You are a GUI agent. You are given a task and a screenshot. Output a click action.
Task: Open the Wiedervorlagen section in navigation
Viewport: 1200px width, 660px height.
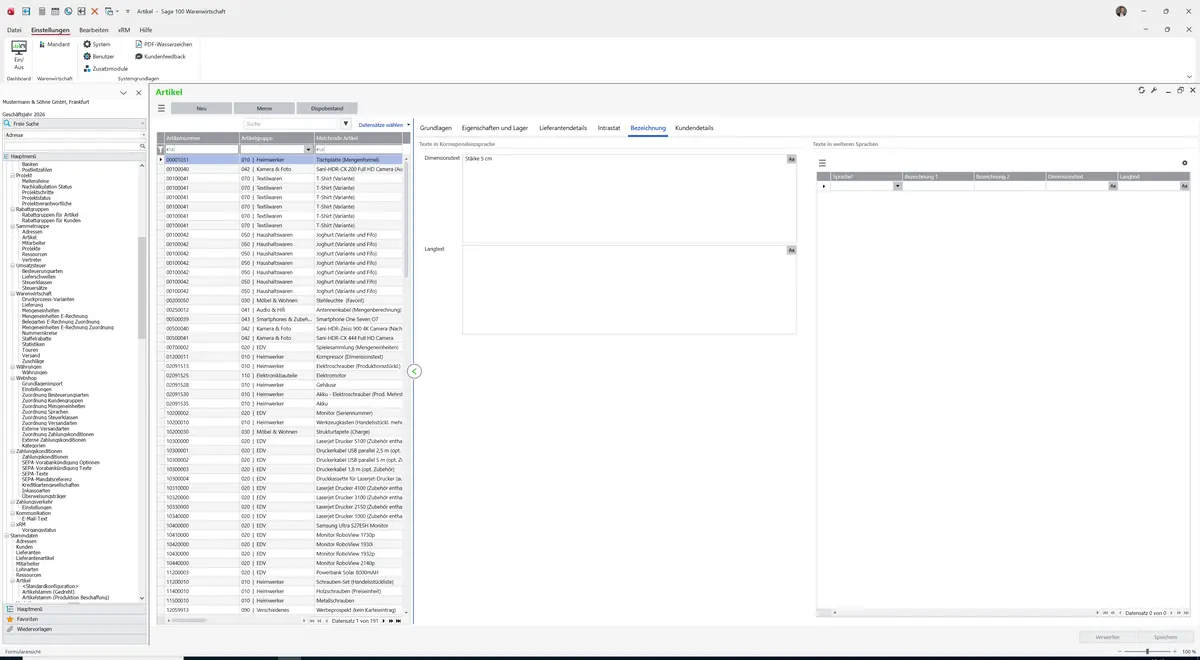point(72,629)
